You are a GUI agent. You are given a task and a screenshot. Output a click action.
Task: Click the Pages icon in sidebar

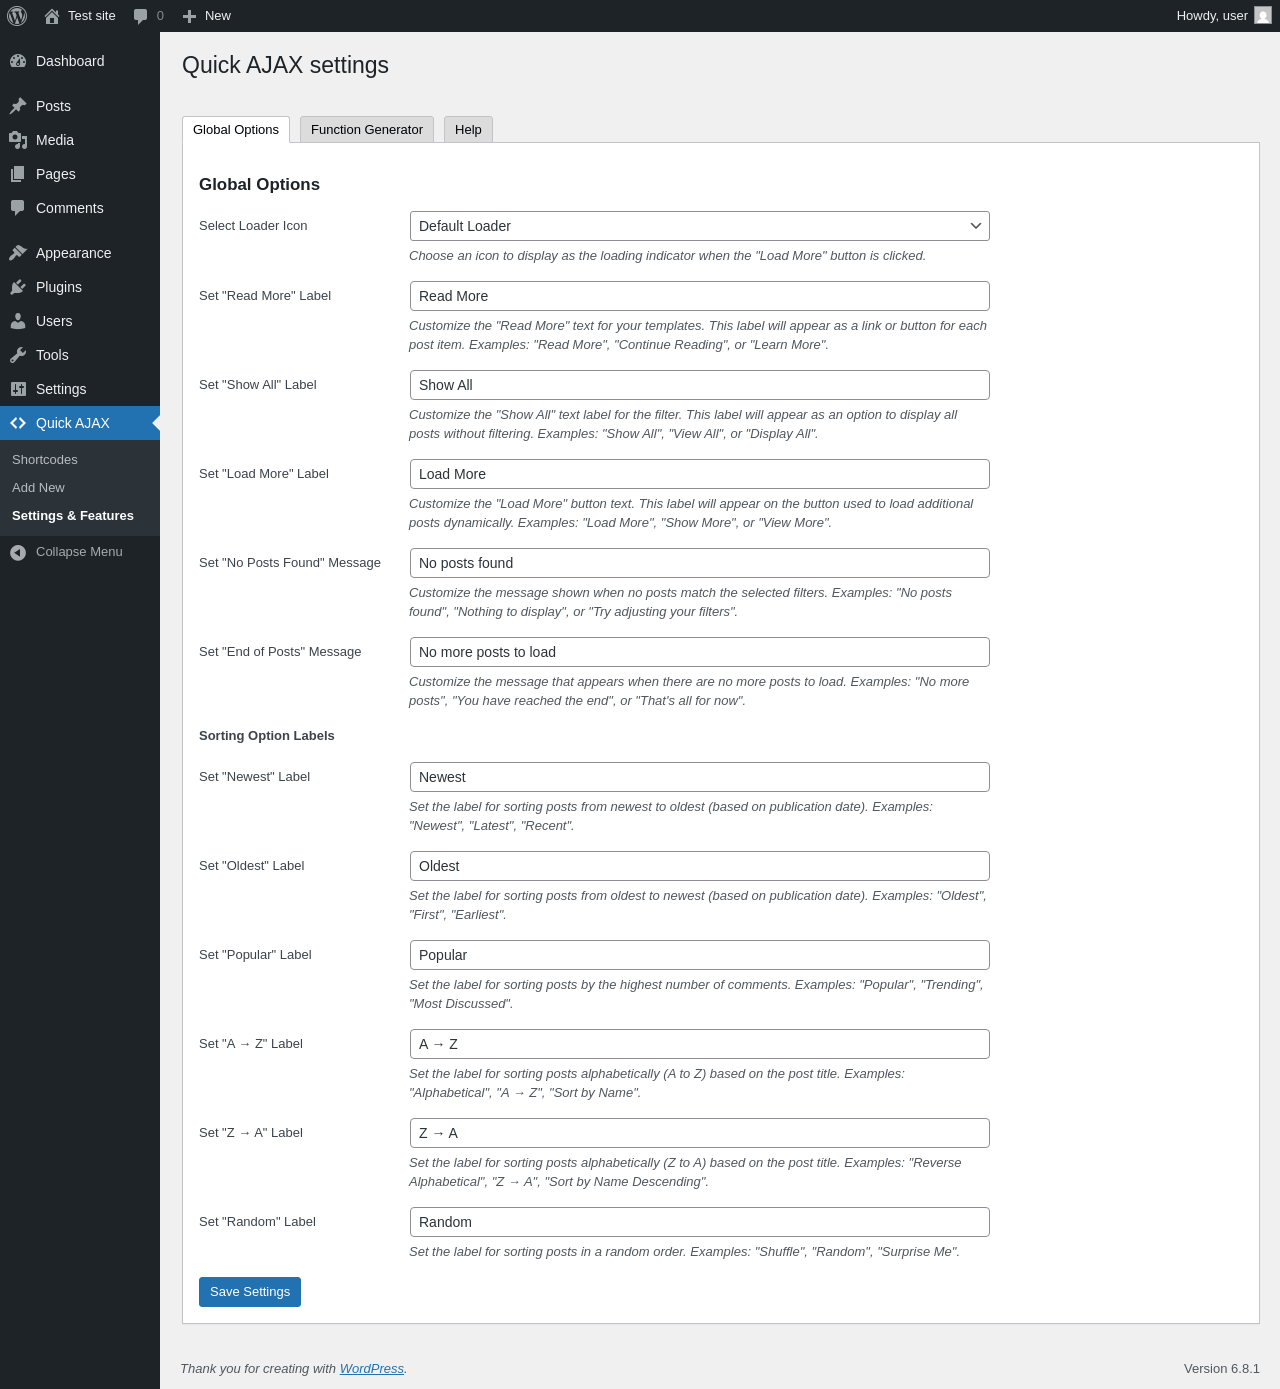point(18,174)
